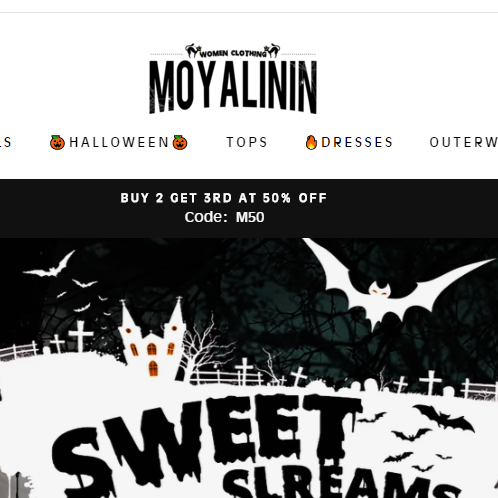The height and width of the screenshot is (498, 498).
Task: Click the black promo announcement bar
Action: 249,208
